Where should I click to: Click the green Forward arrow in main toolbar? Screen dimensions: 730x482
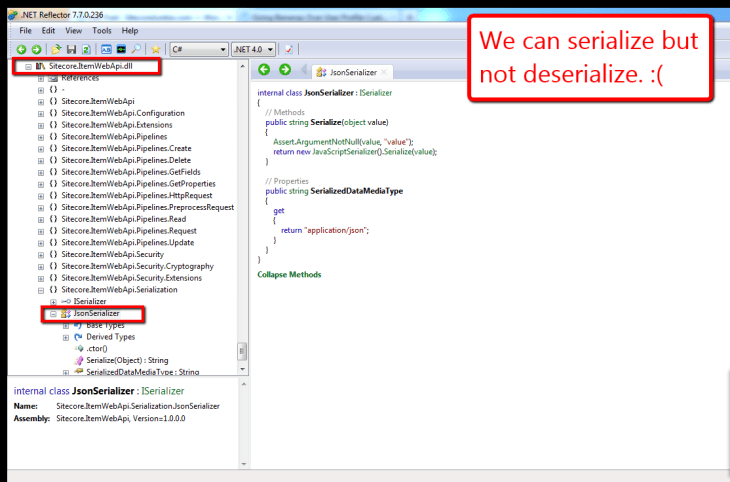pyautogui.click(x=37, y=49)
